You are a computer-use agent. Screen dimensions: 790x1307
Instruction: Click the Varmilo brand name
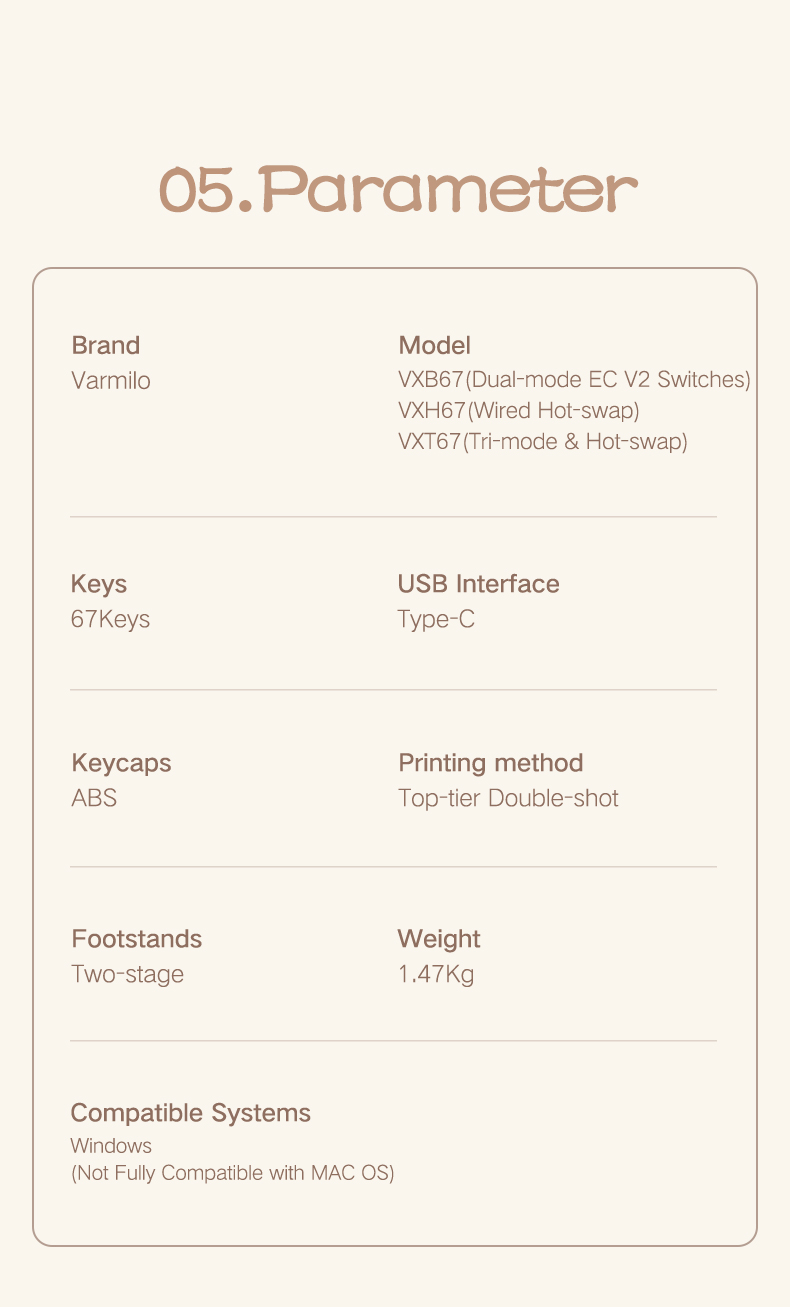tap(111, 381)
